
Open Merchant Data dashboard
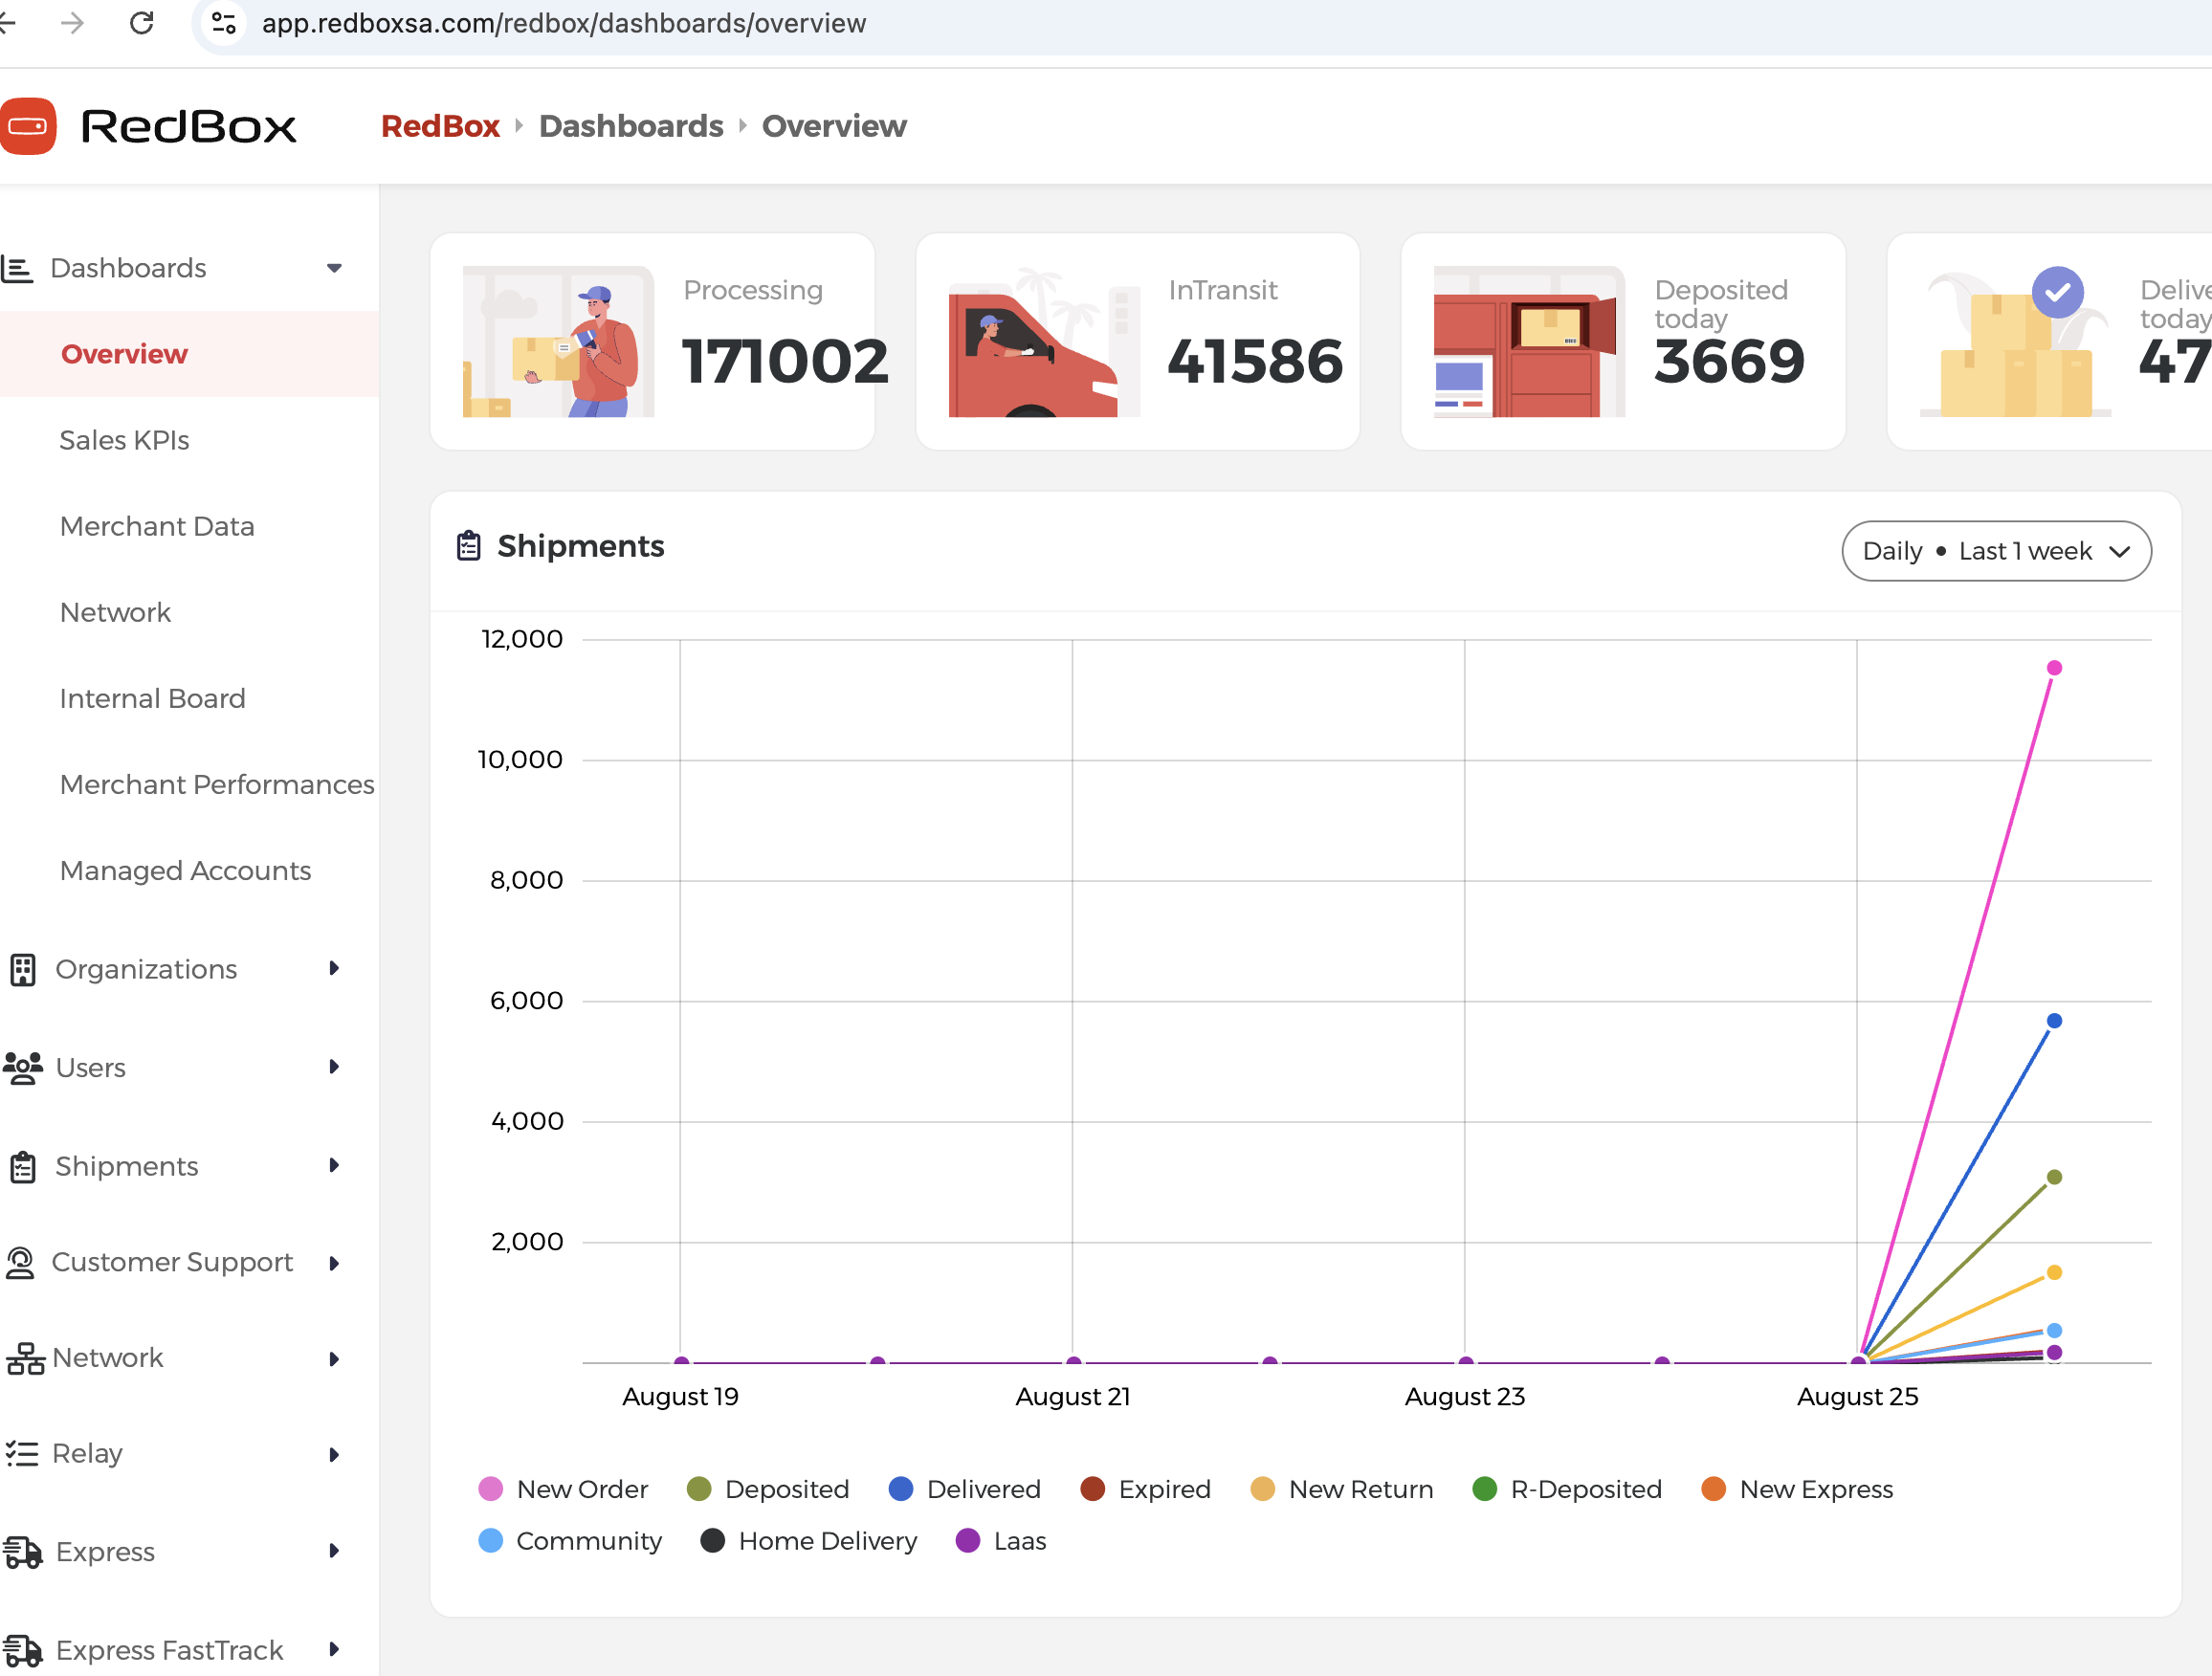(x=157, y=526)
